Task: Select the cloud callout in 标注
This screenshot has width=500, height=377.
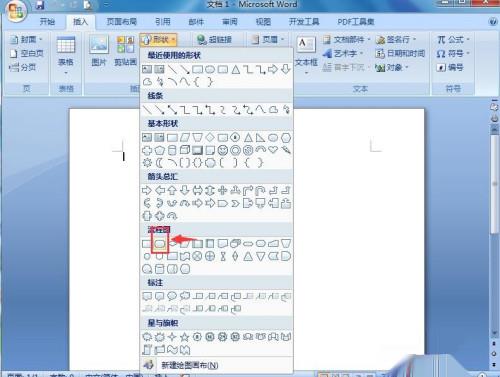Action: point(185,296)
